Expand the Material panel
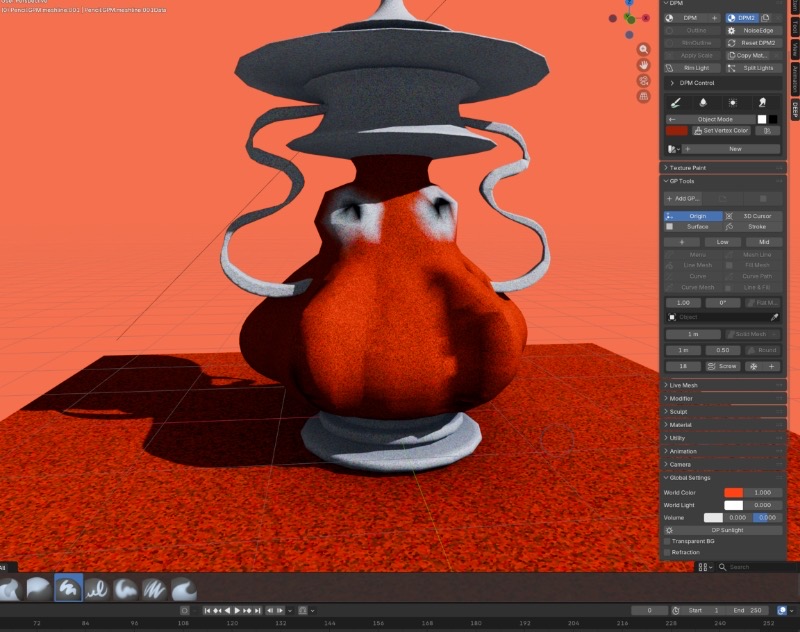Screen dimensions: 800x632 point(722,425)
